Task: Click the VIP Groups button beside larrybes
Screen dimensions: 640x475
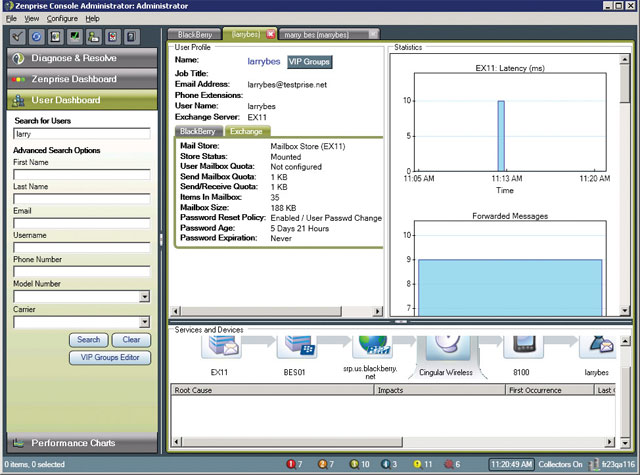Action: pos(309,62)
